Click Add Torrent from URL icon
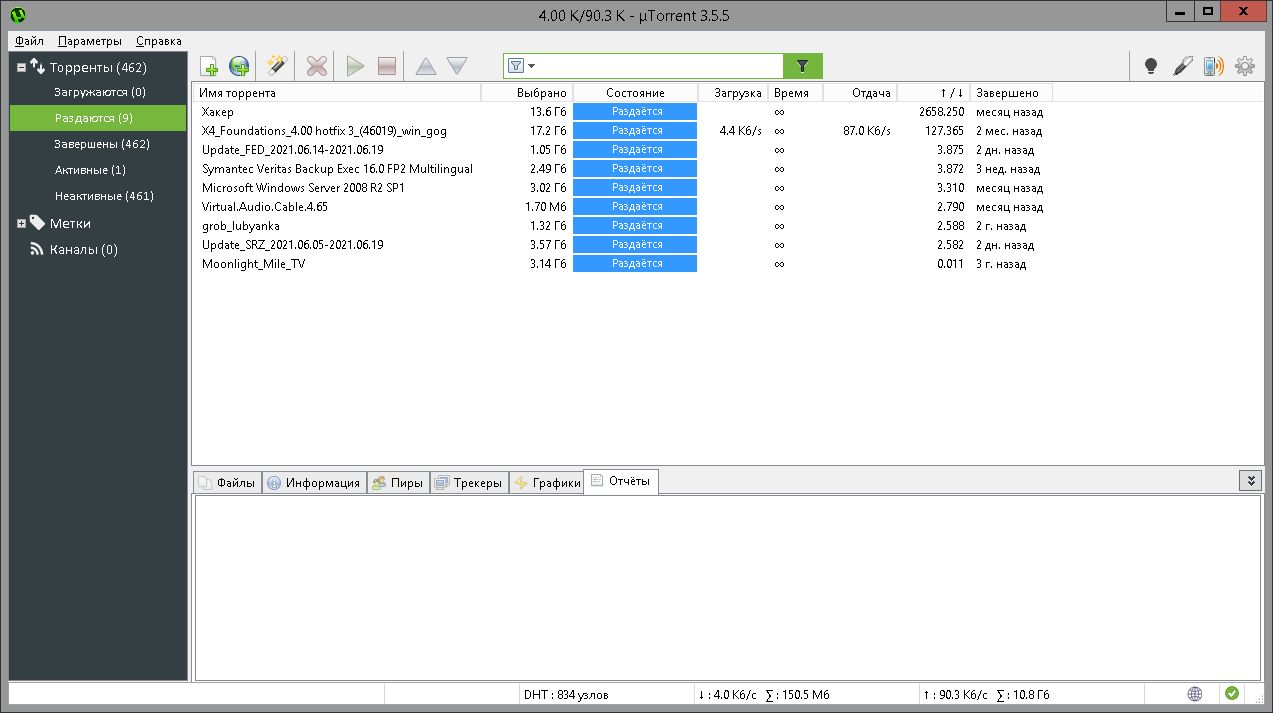The height and width of the screenshot is (713, 1273). [x=239, y=66]
